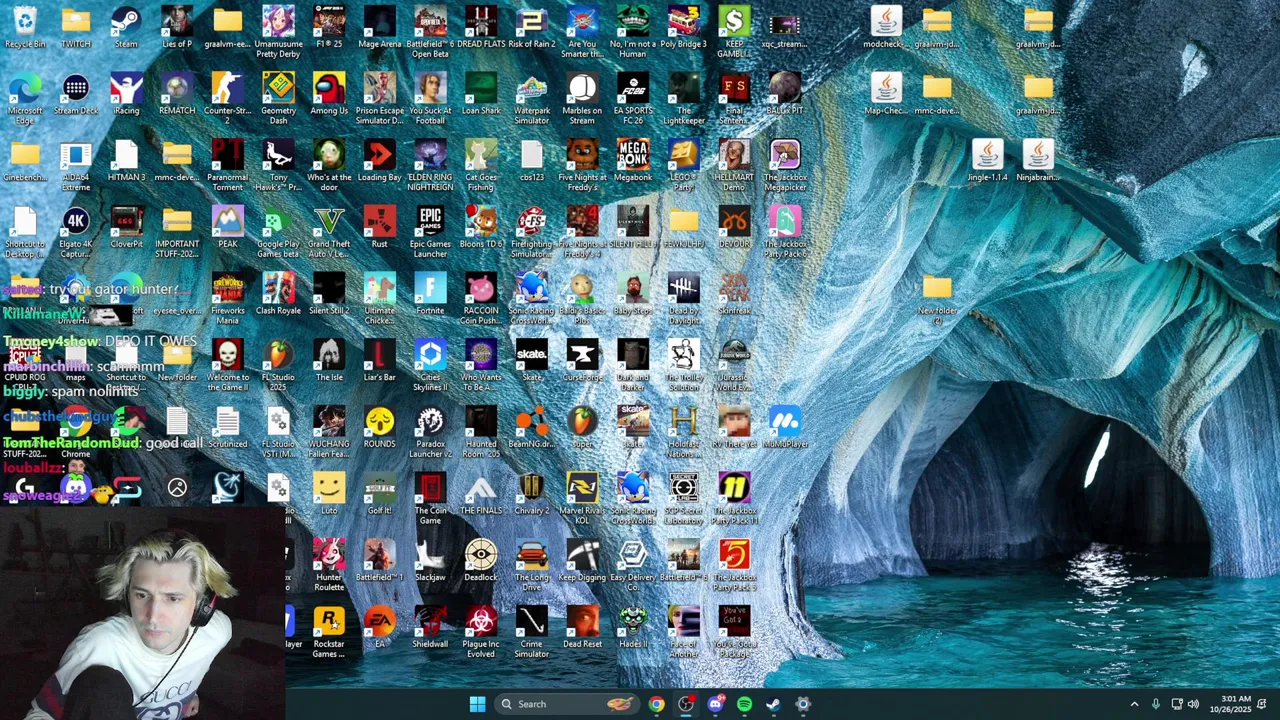1280x720 pixels.
Task: Select the BeamNG.drive shortcut
Action: 531,428
